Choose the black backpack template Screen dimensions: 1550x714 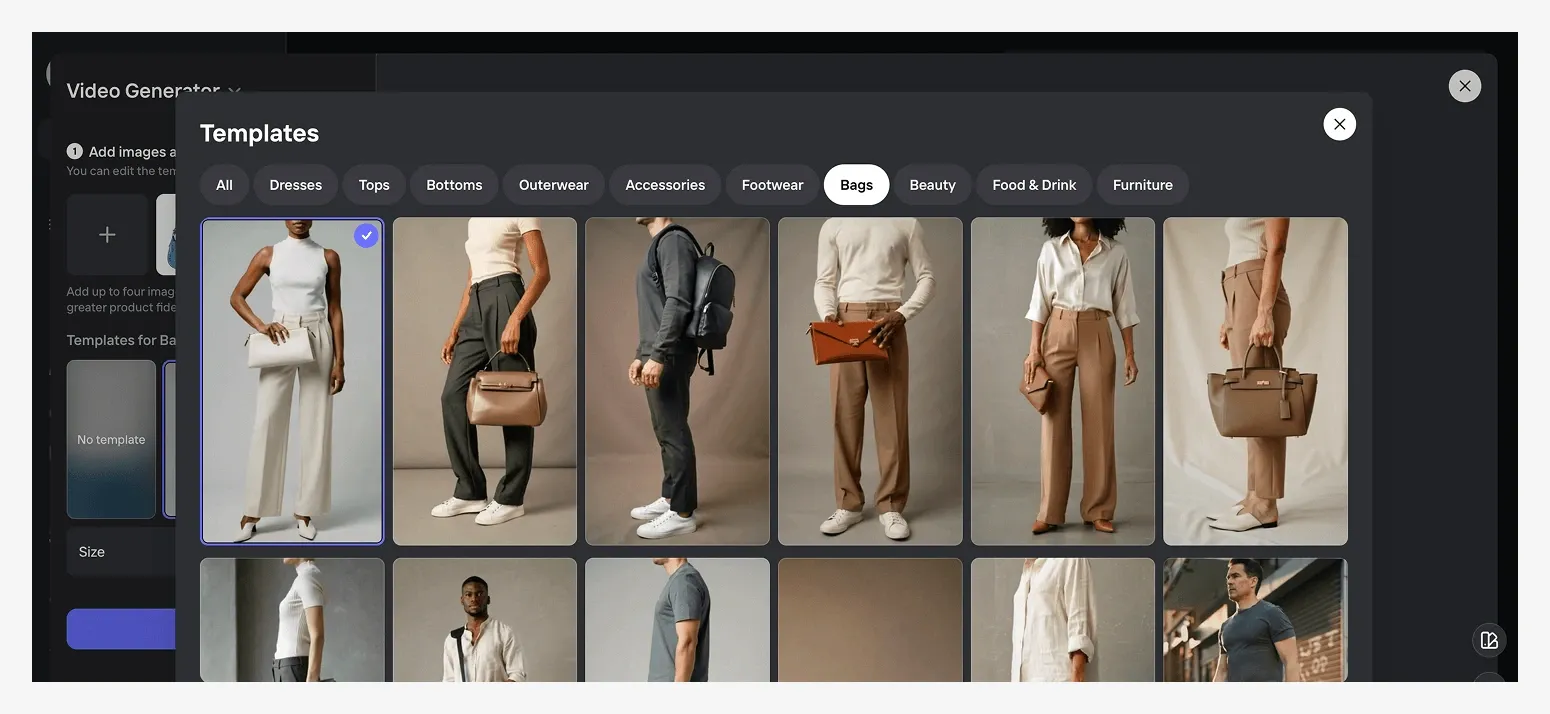[x=677, y=381]
